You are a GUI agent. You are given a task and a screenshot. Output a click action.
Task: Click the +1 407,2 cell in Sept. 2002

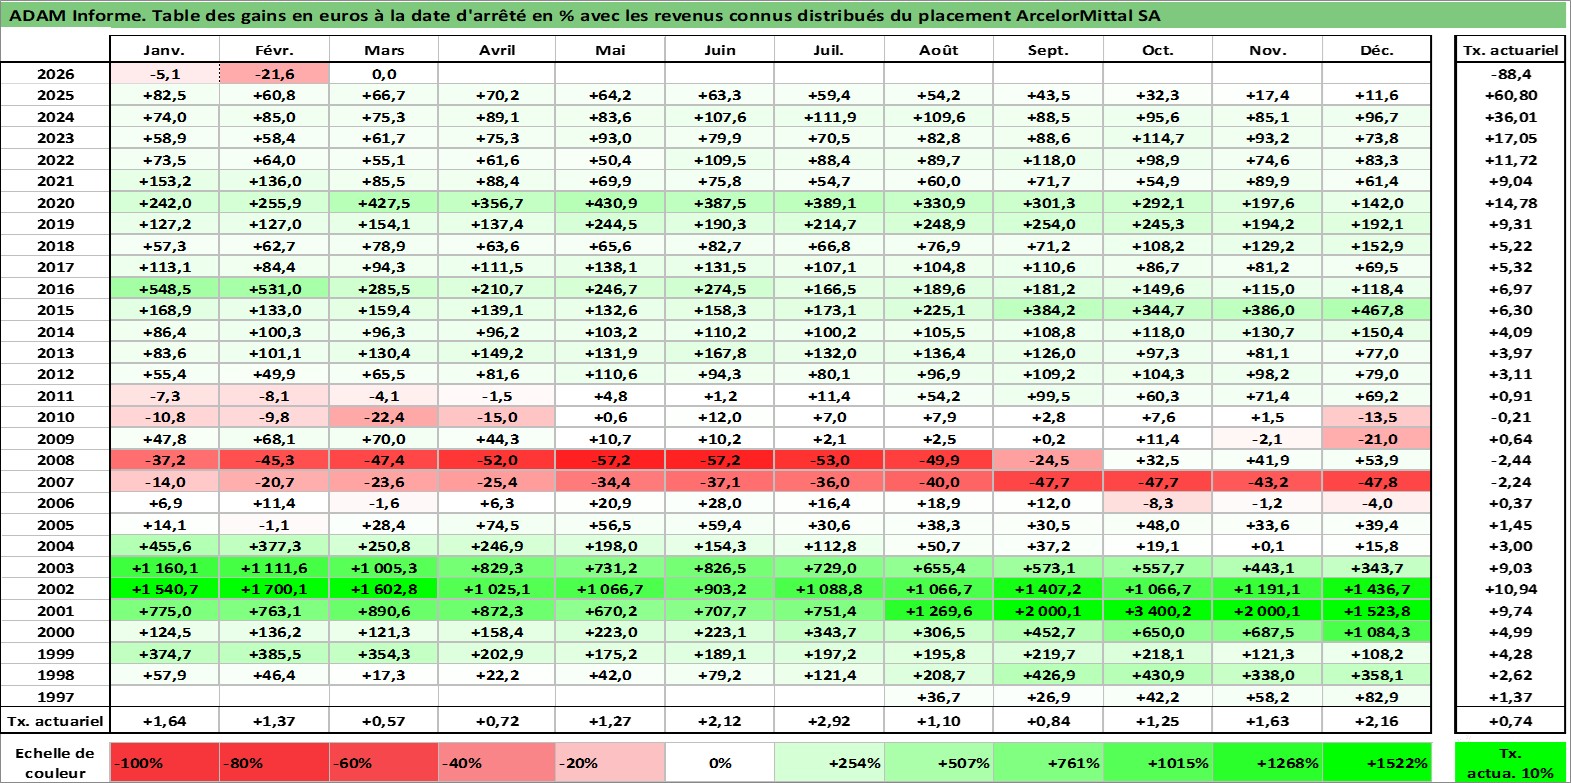(1048, 589)
